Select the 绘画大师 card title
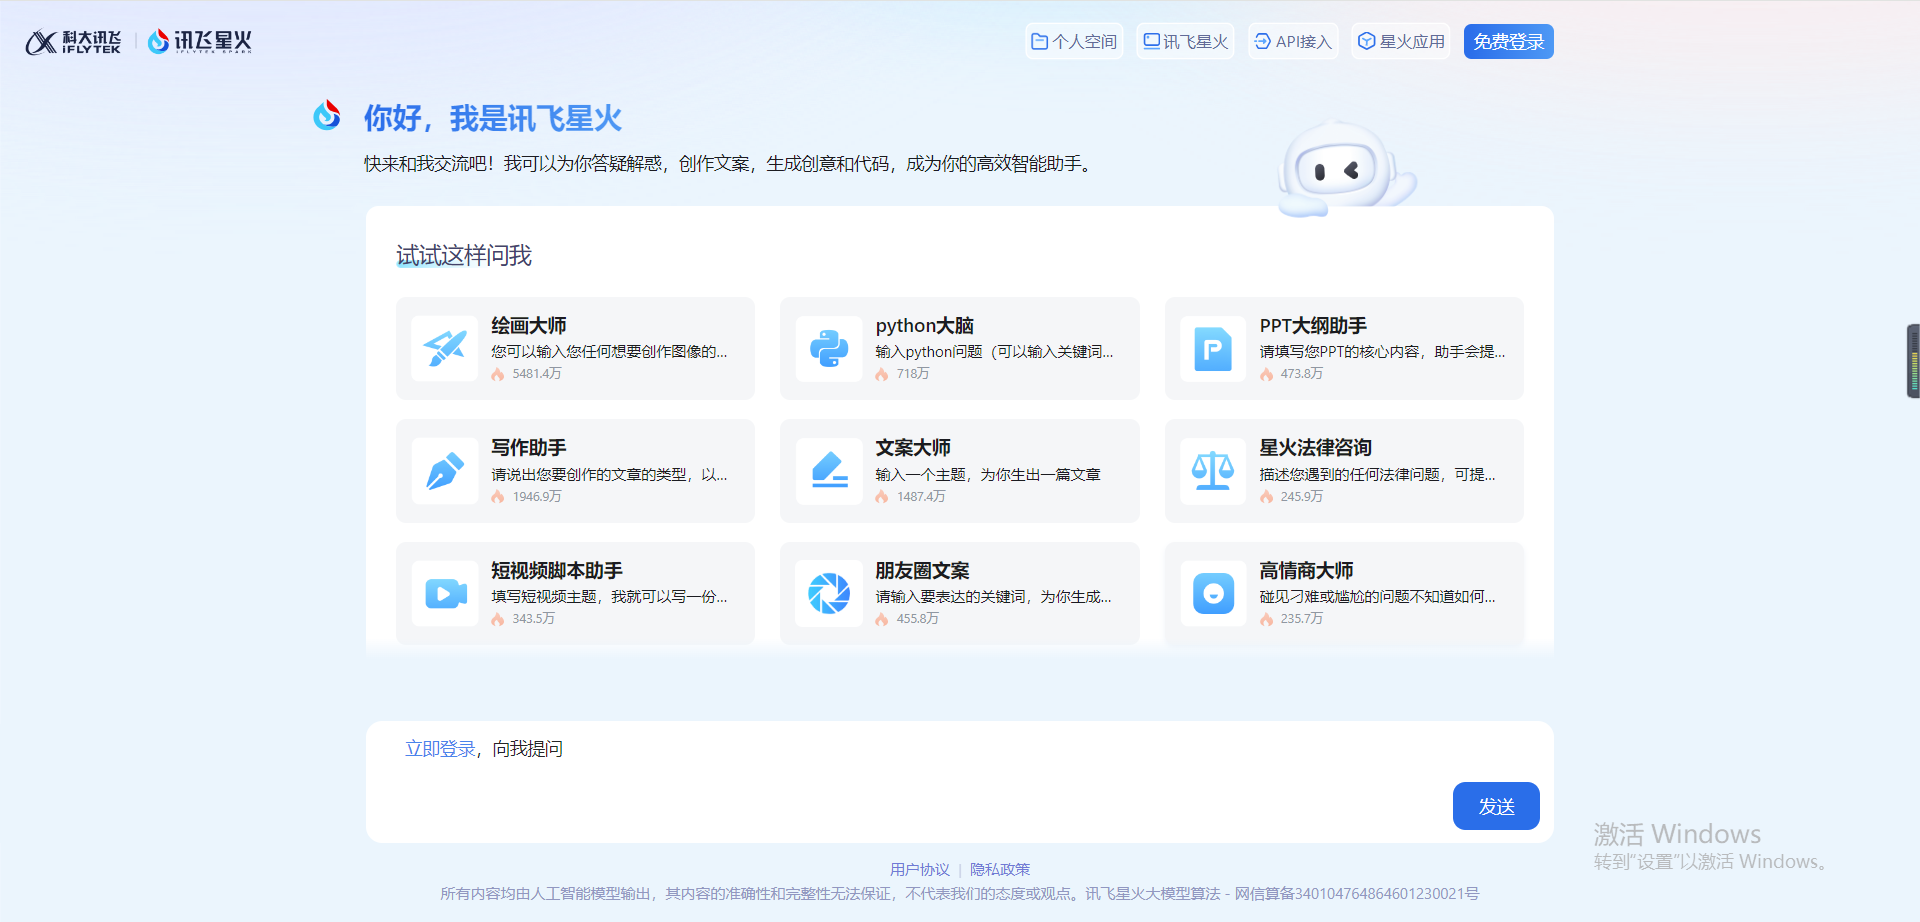 coord(529,326)
